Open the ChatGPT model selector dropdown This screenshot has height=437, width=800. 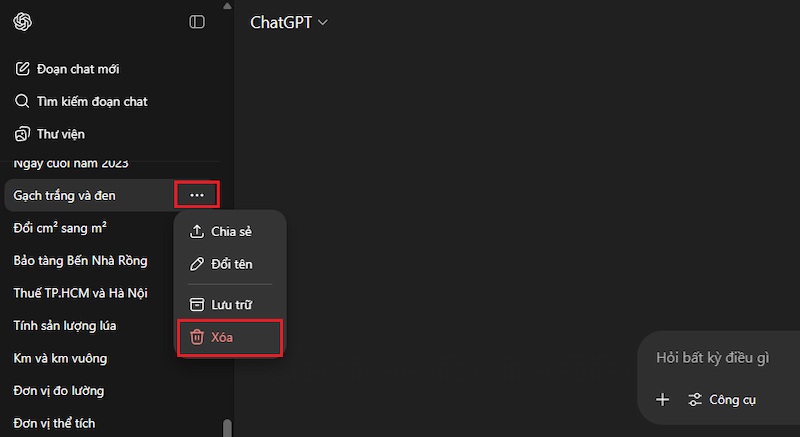coord(289,22)
